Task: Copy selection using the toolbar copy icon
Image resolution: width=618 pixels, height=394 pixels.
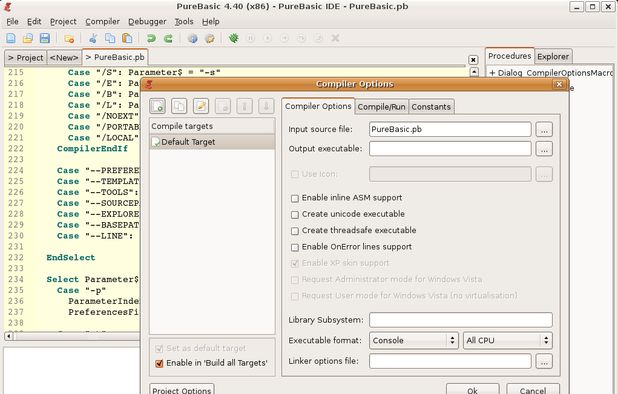Action: [110, 38]
